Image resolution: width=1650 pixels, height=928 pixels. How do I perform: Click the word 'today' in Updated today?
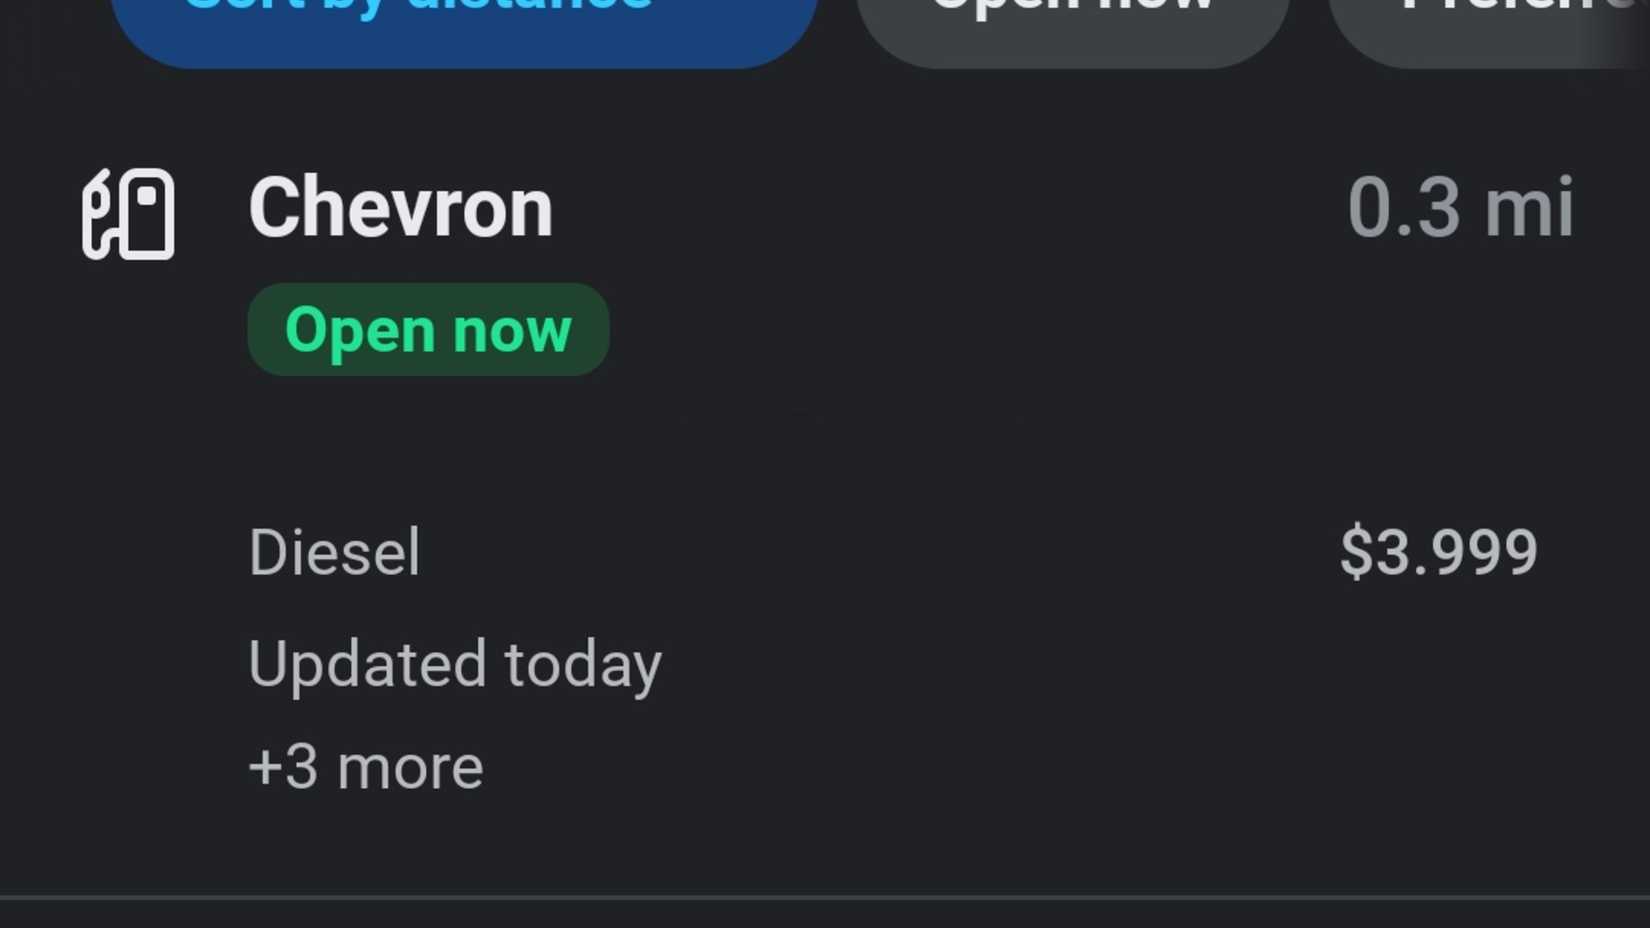(583, 666)
